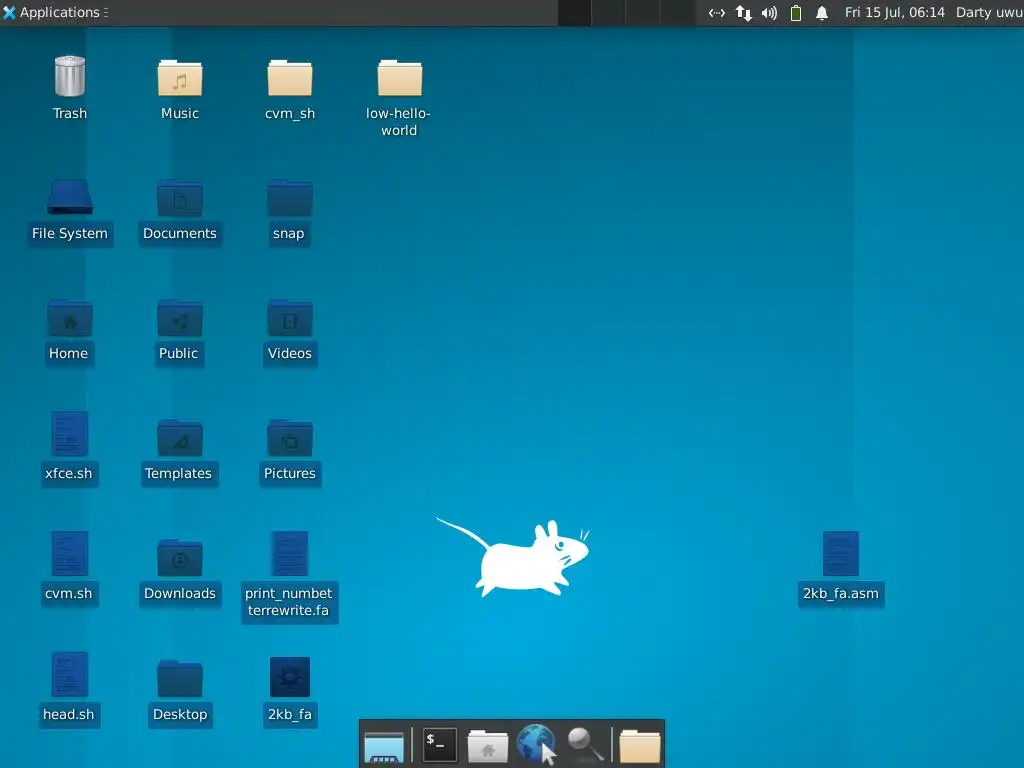Select the cvm.sh script file
Screen dimensions: 1024x768
coord(69,554)
